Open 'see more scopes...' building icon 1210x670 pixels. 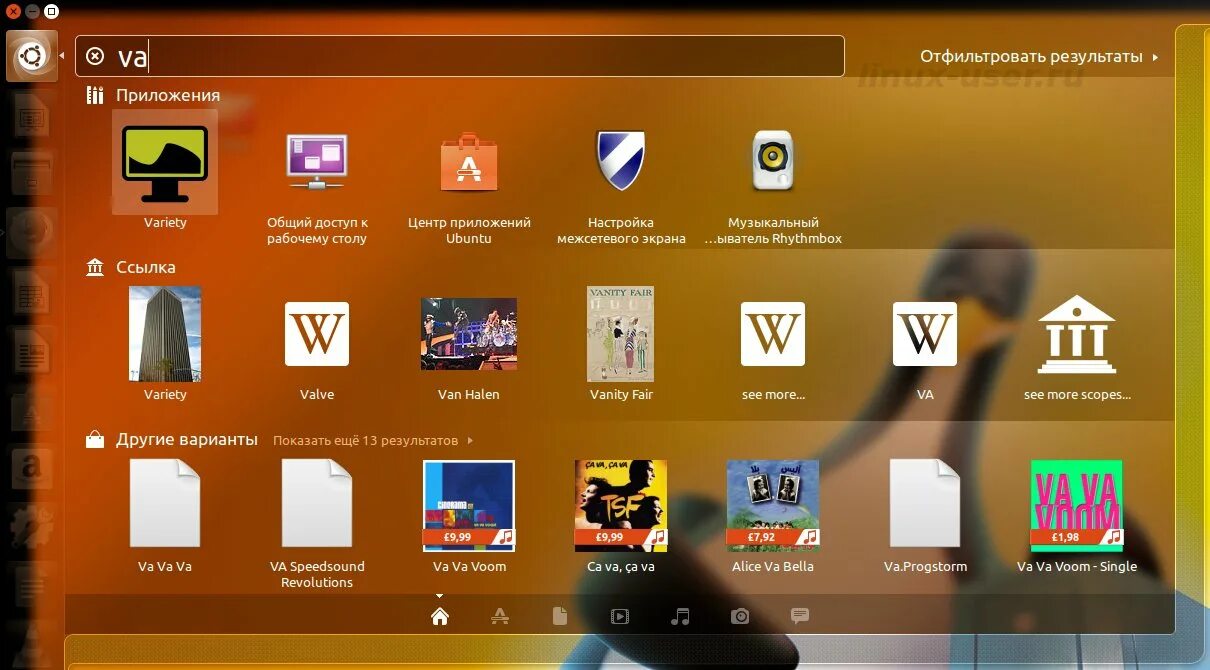(x=1077, y=334)
